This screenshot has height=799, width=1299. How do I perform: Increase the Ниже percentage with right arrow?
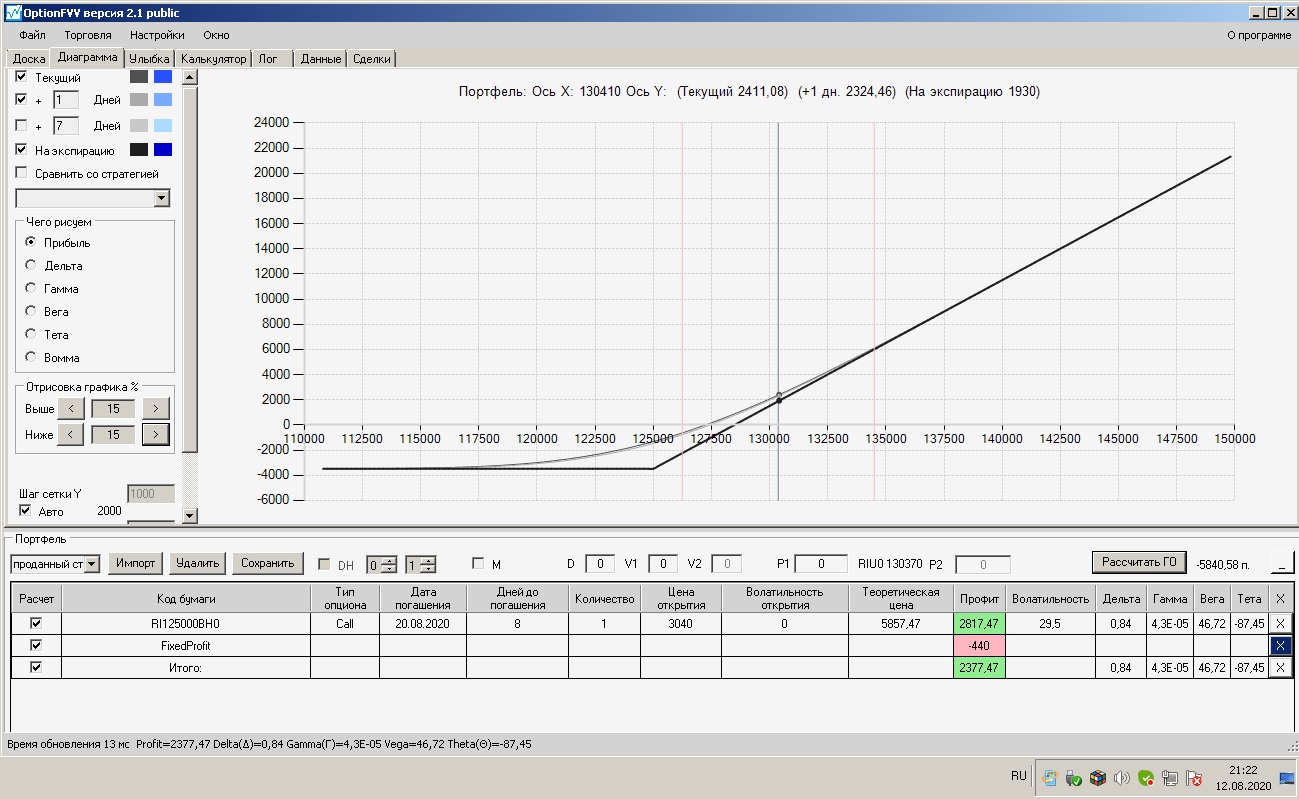(x=156, y=434)
